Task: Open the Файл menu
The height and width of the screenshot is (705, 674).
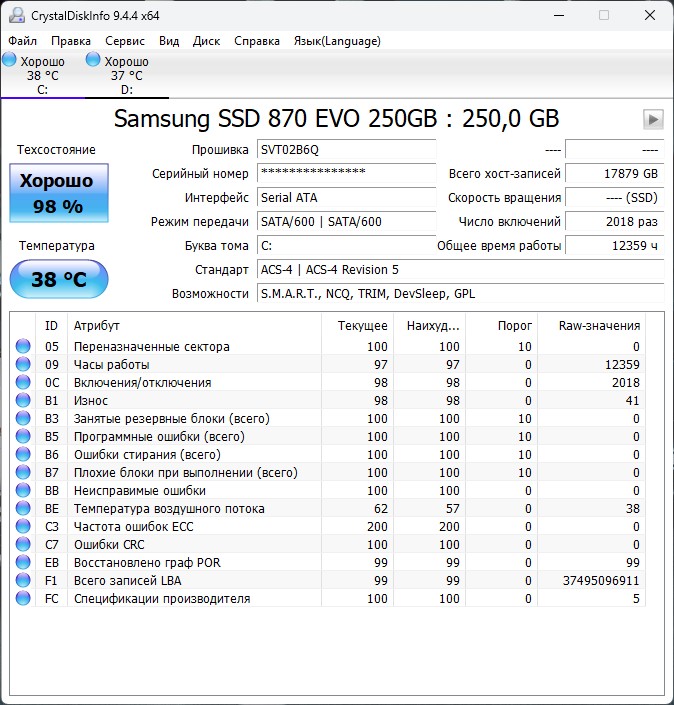Action: coord(22,41)
